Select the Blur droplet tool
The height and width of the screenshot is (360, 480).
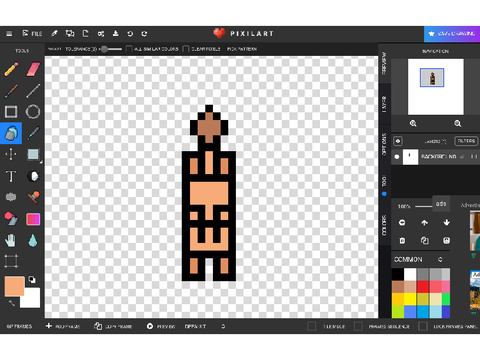(x=33, y=240)
